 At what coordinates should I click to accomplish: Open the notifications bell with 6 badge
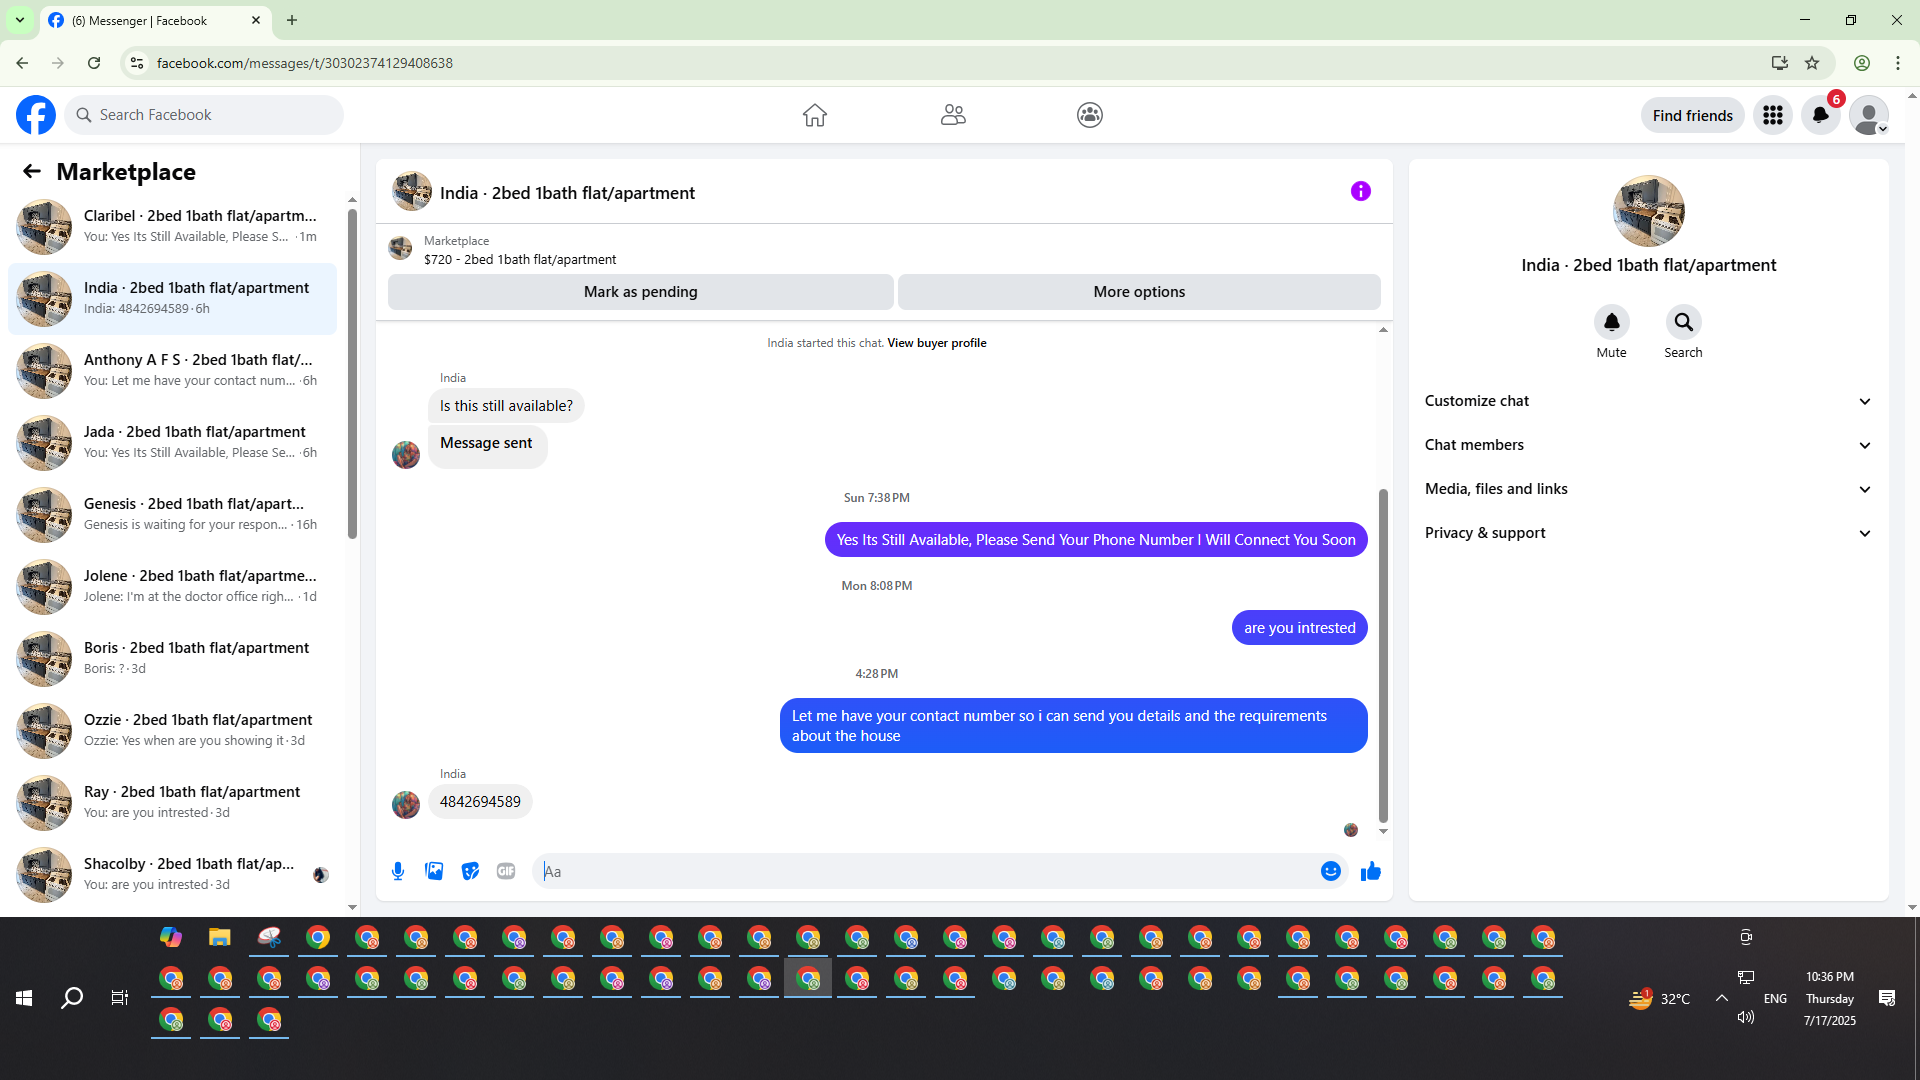1821,115
